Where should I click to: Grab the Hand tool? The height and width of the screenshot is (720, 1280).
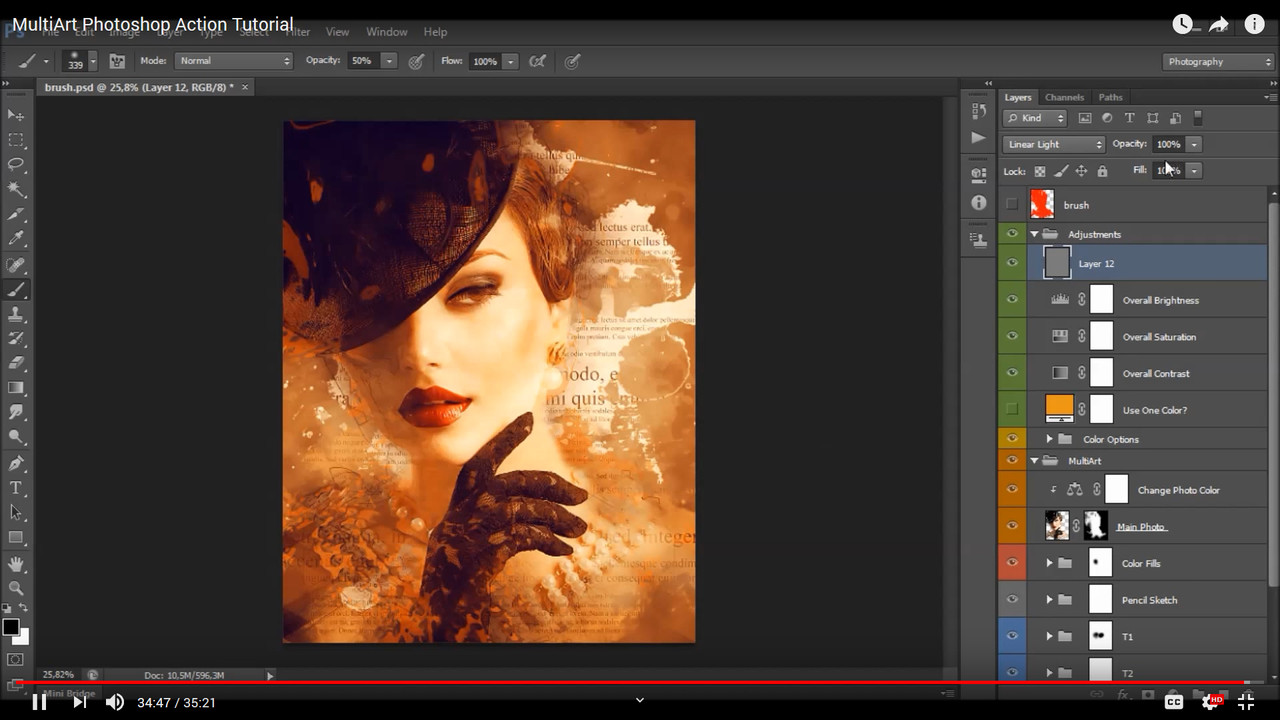coord(15,564)
